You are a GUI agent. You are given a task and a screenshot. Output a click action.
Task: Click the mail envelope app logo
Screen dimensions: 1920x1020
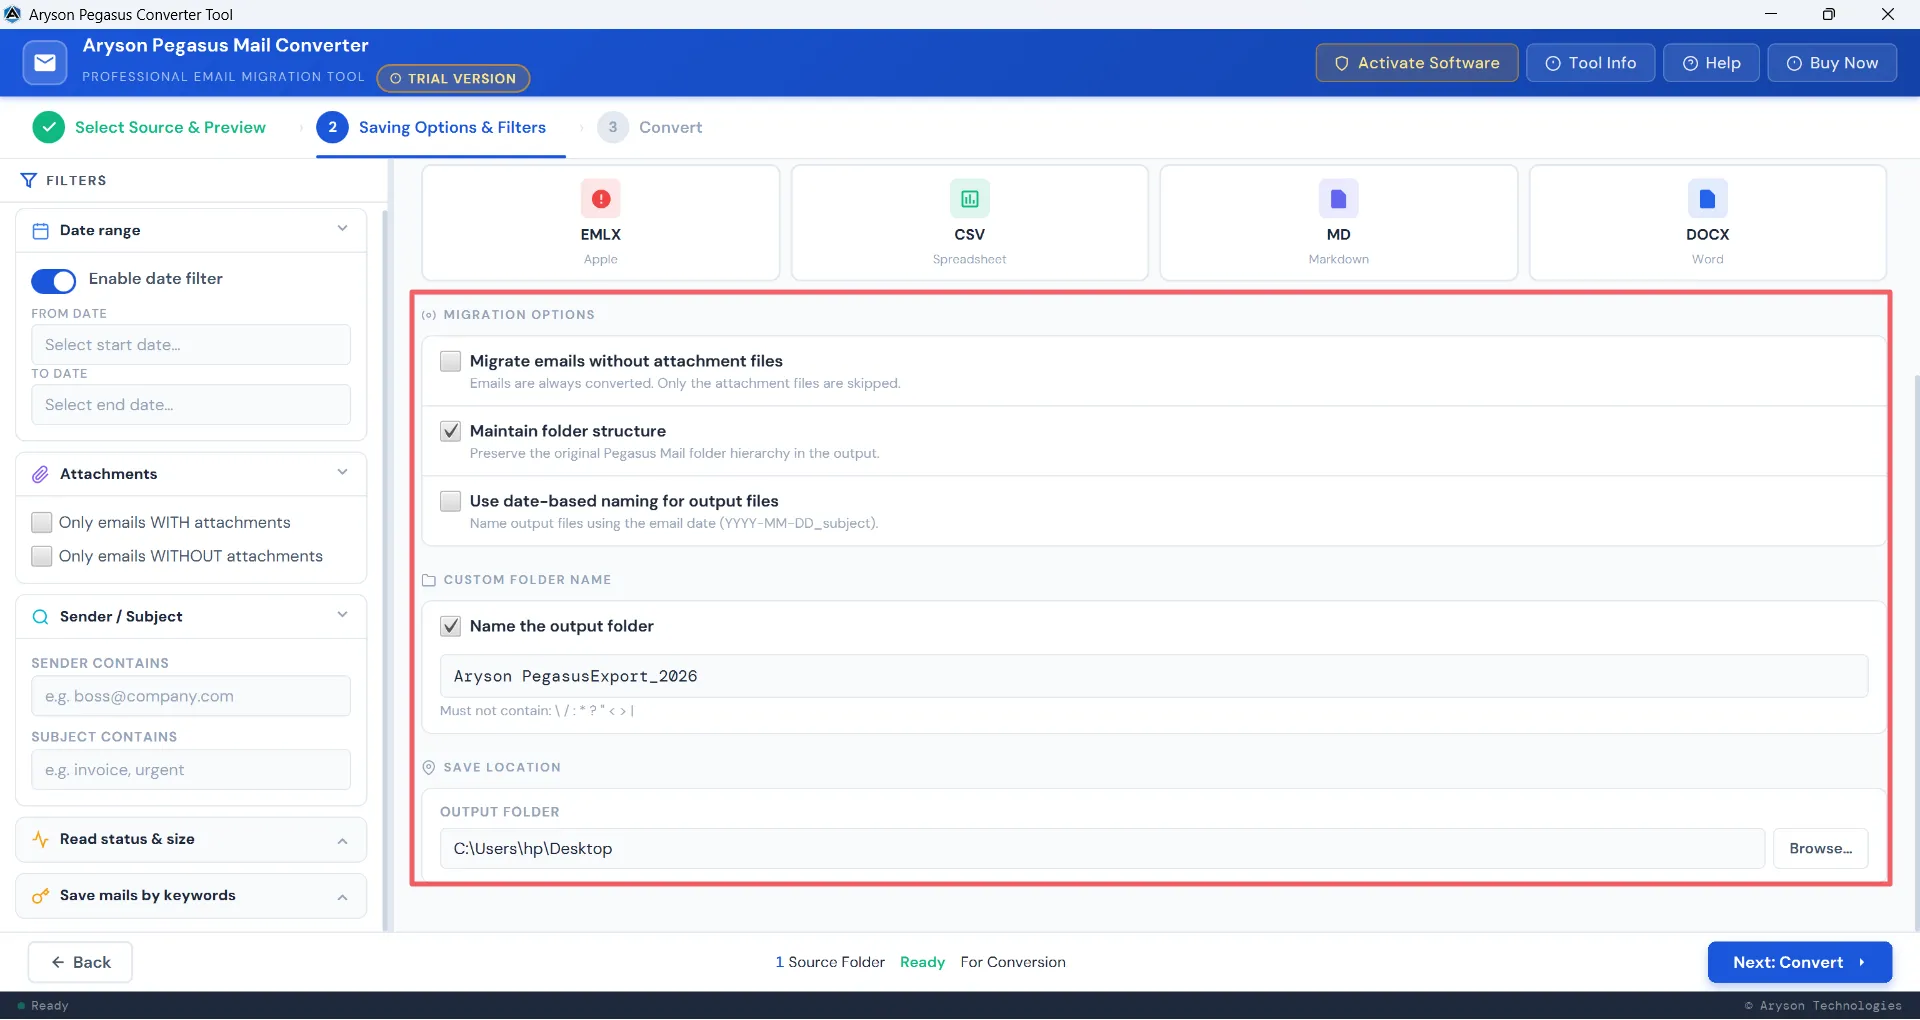click(x=45, y=62)
